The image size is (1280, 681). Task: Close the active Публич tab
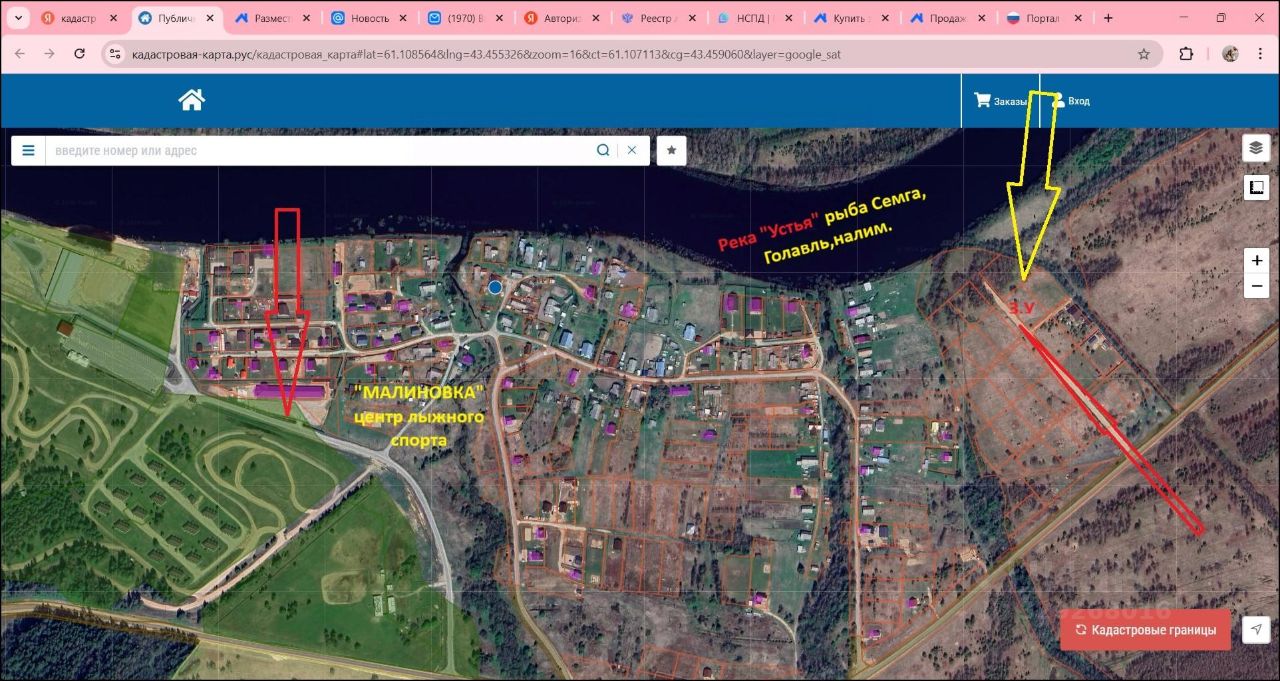coord(209,18)
